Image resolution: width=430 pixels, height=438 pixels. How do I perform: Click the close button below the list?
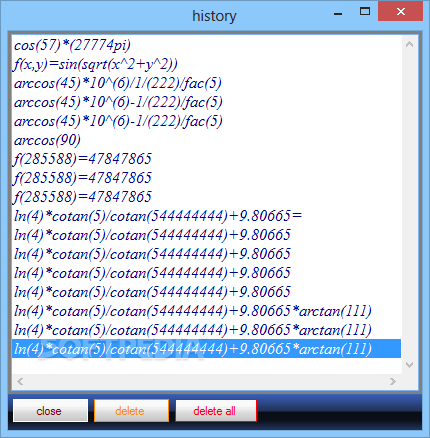point(50,411)
